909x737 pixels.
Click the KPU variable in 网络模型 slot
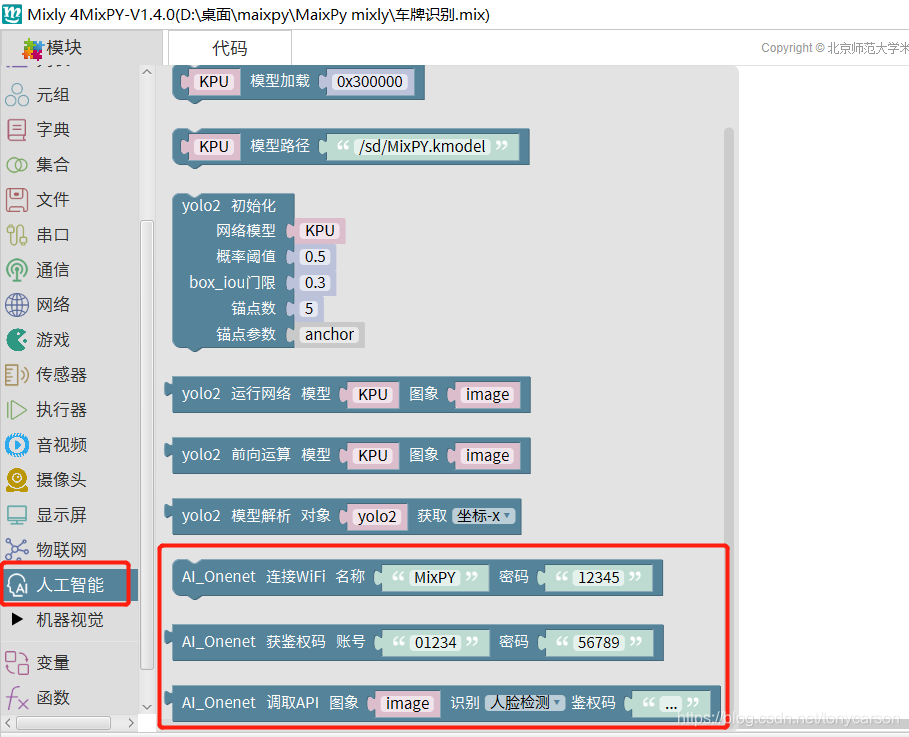pos(320,231)
